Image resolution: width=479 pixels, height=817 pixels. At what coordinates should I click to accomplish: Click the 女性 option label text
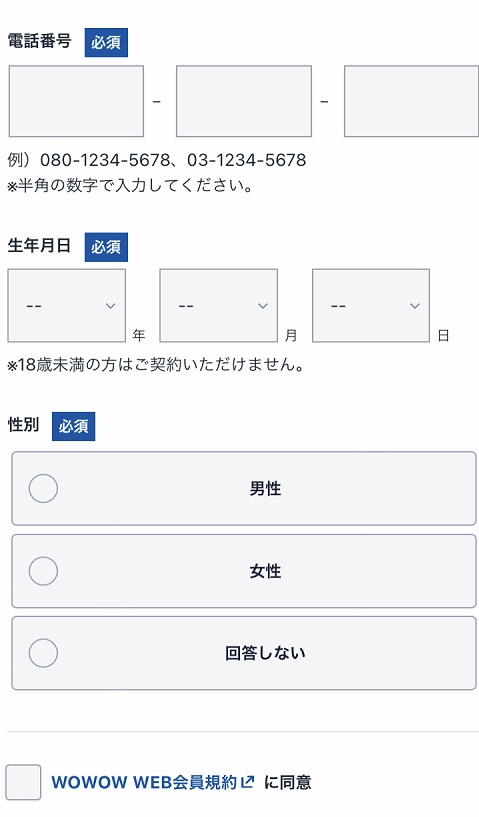pyautogui.click(x=265, y=571)
